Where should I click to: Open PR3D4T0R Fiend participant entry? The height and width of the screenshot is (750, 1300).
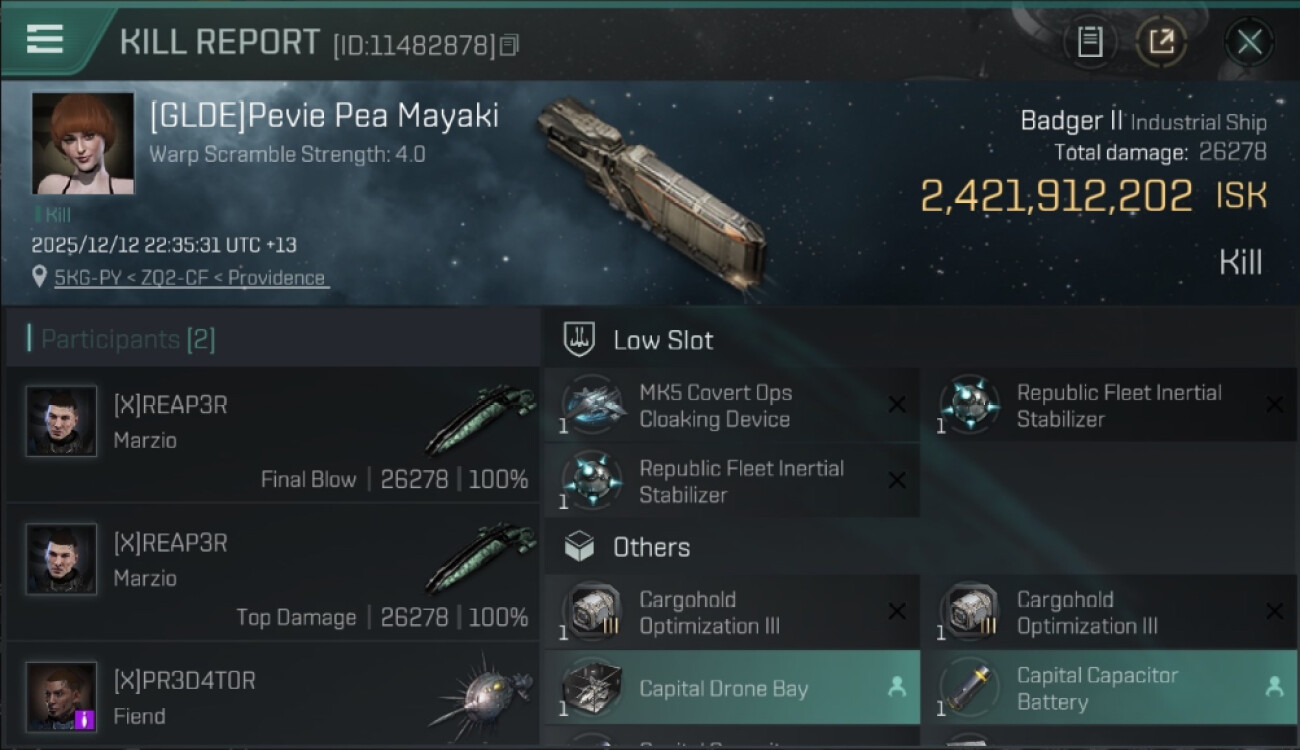pyautogui.click(x=272, y=697)
